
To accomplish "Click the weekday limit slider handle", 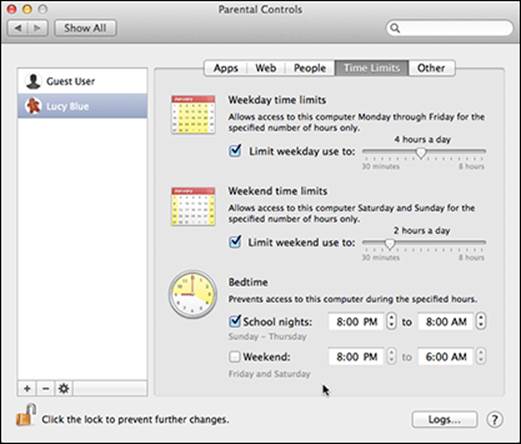I will pos(421,153).
